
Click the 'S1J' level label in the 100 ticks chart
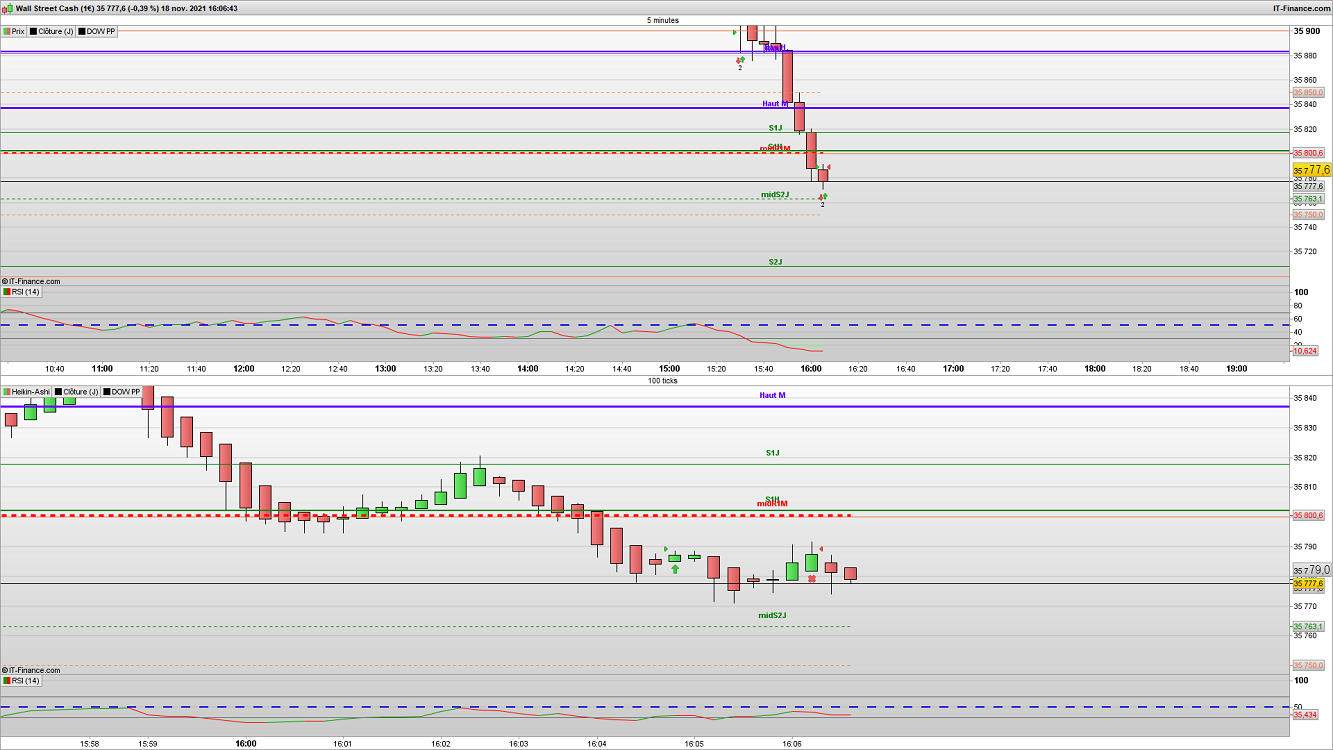772,453
